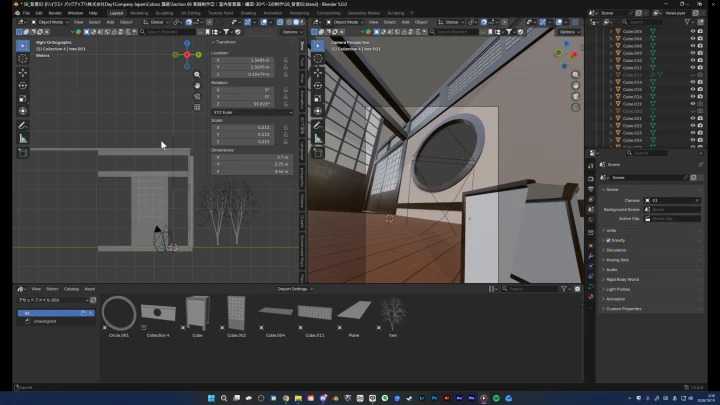Open the Output properties tab icon
Viewport: 720px width, 405px height.
(x=591, y=189)
